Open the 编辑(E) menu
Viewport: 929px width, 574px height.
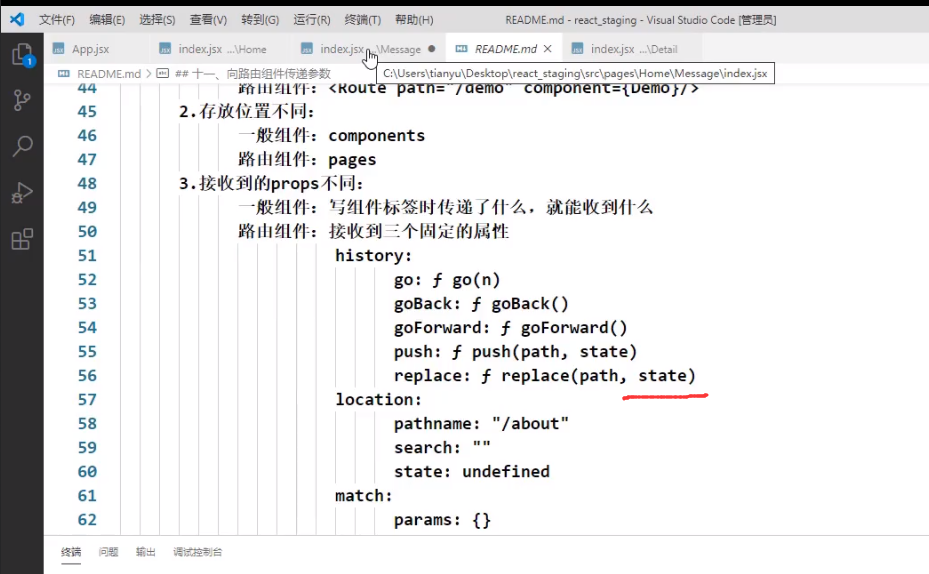(107, 20)
